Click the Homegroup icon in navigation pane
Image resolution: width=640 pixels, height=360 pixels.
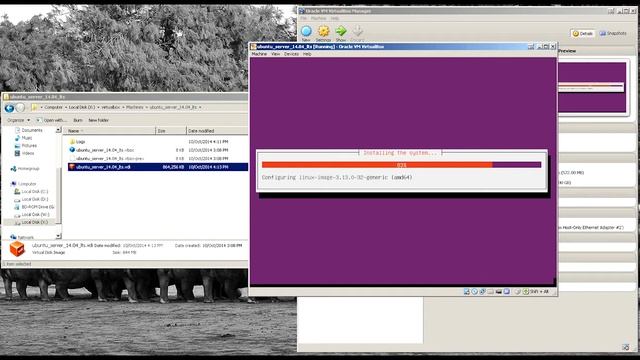click(13, 169)
